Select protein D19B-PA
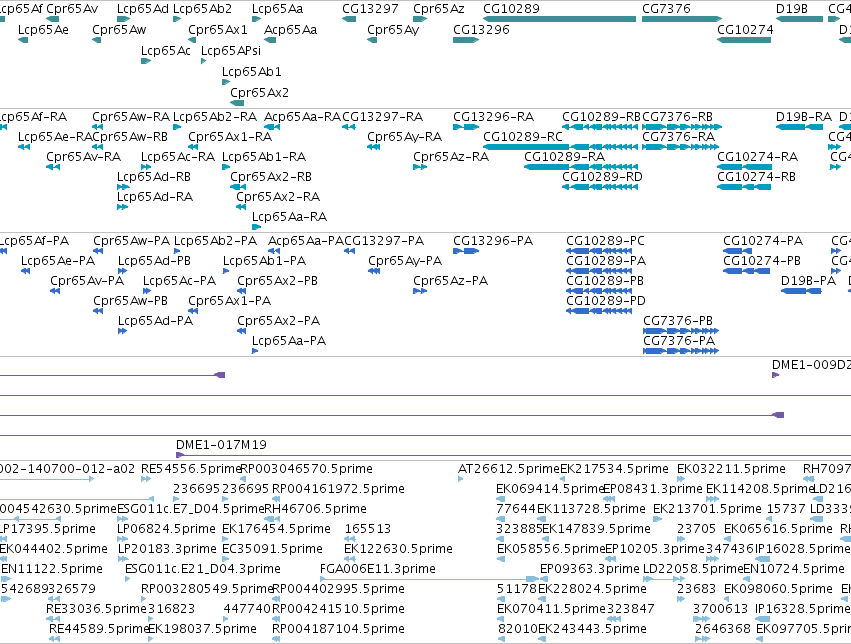851x644 pixels. [801, 291]
